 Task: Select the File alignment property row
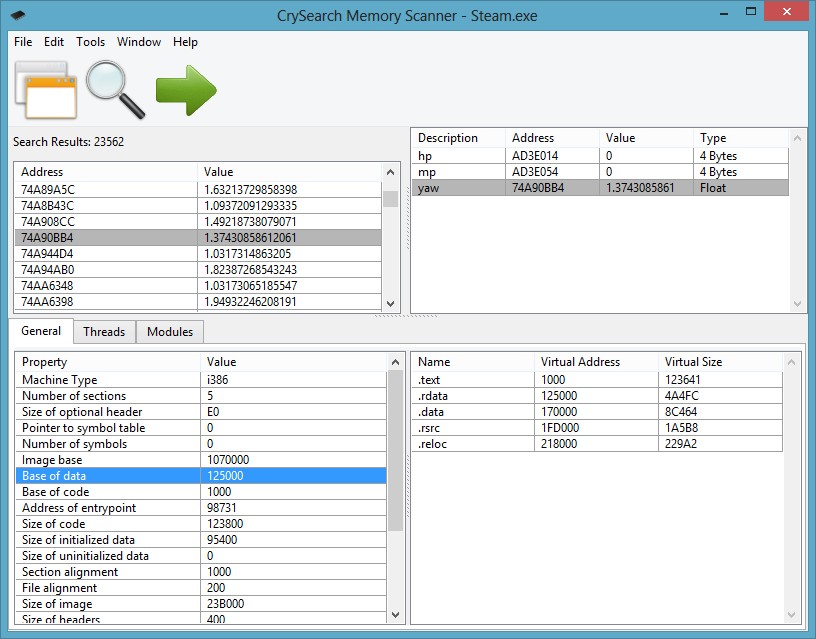[x=201, y=588]
